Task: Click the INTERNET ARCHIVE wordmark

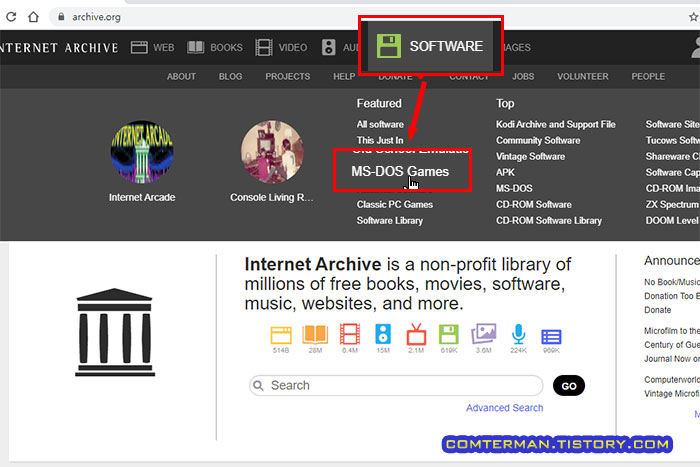Action: point(59,48)
